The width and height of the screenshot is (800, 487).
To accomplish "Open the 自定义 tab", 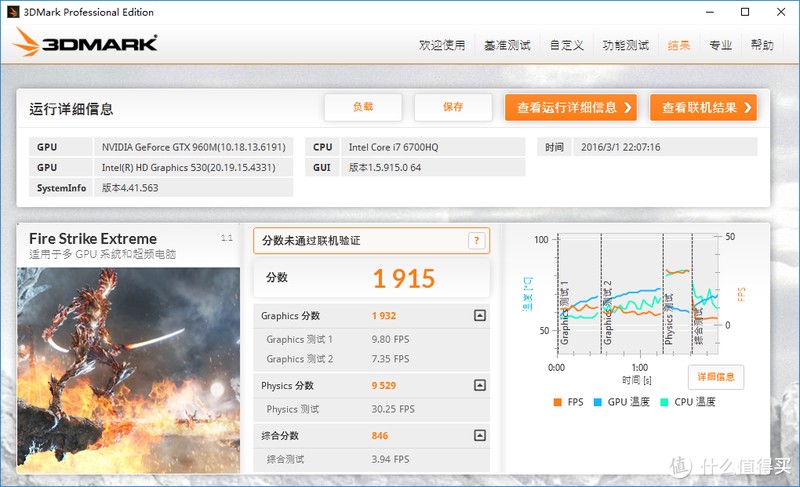I will pos(566,45).
